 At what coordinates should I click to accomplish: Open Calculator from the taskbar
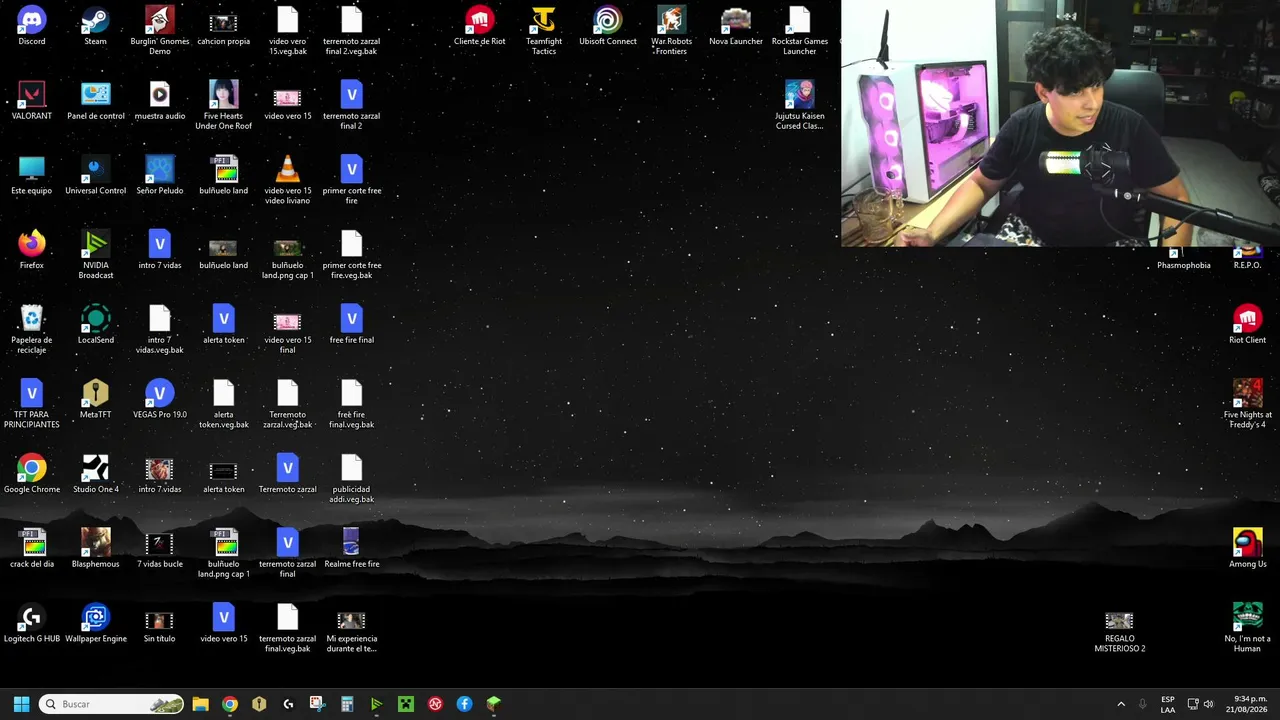point(347,704)
